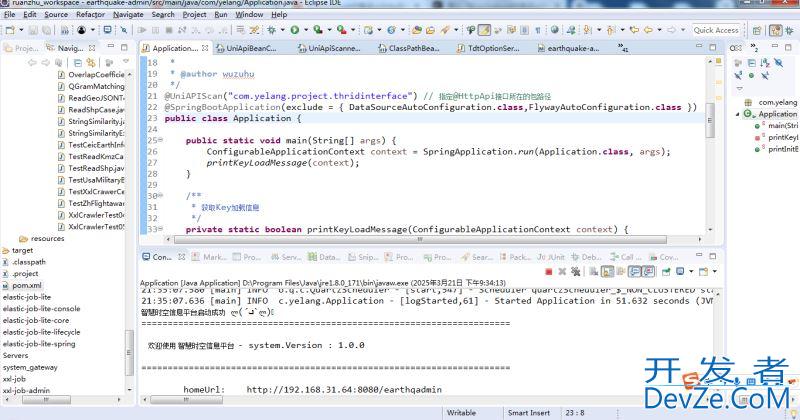The width and height of the screenshot is (800, 420).
Task: Click the Open Perspective icon
Action: point(757,30)
